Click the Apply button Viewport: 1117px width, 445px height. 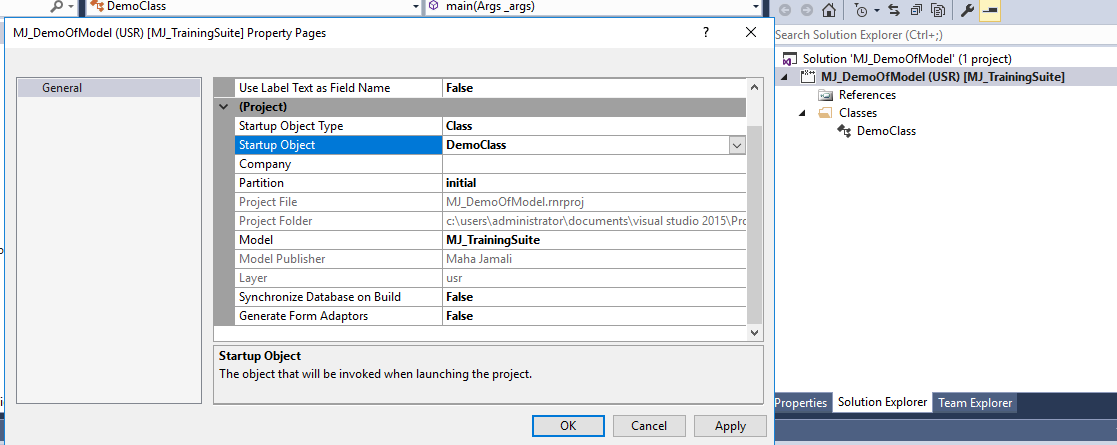(x=730, y=426)
